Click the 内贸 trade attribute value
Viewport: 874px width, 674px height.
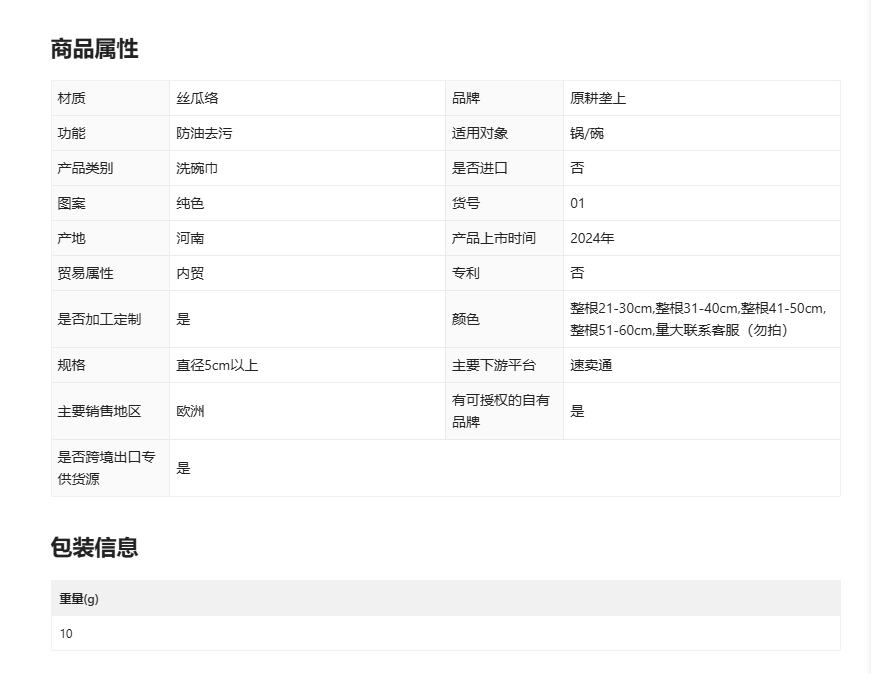pos(190,273)
